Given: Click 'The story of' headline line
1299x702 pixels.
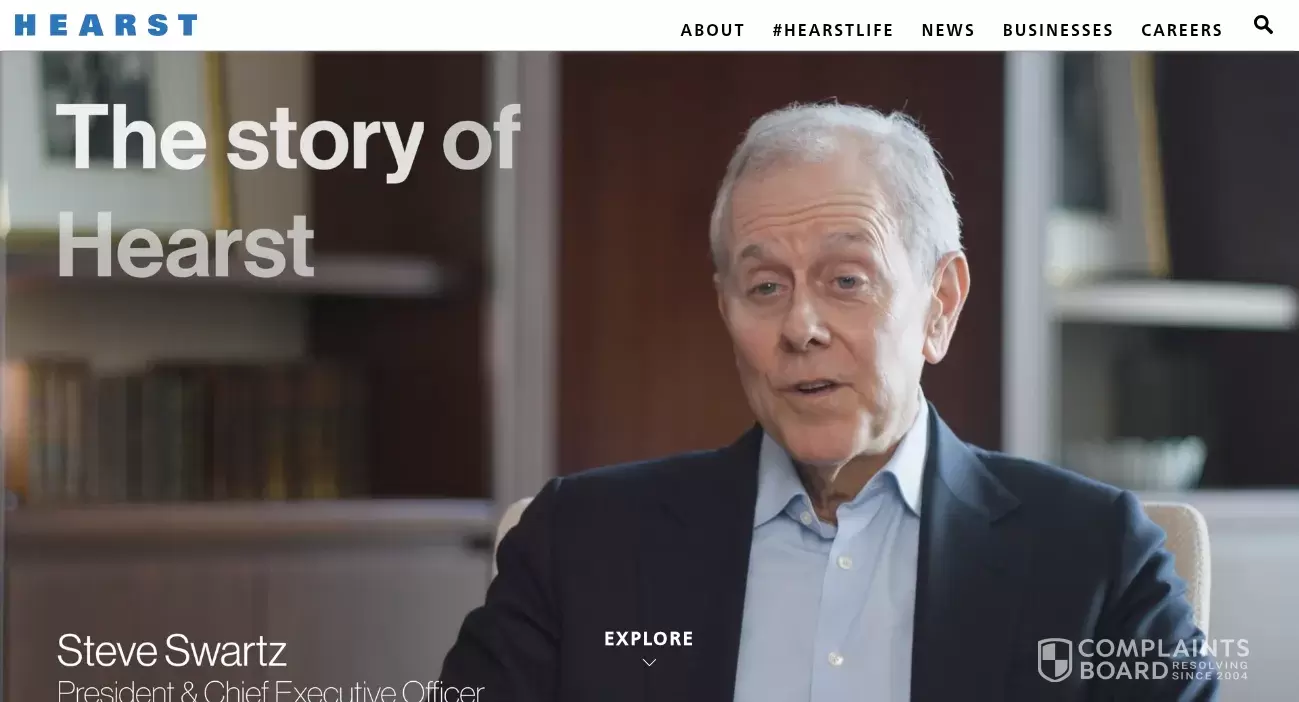Looking at the screenshot, I should click(x=288, y=138).
